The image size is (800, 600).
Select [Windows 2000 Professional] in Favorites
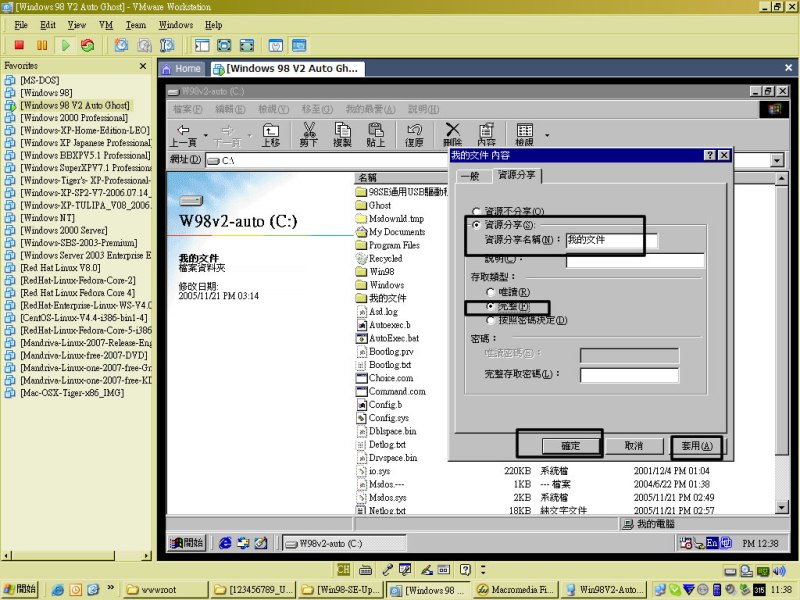pos(73,118)
